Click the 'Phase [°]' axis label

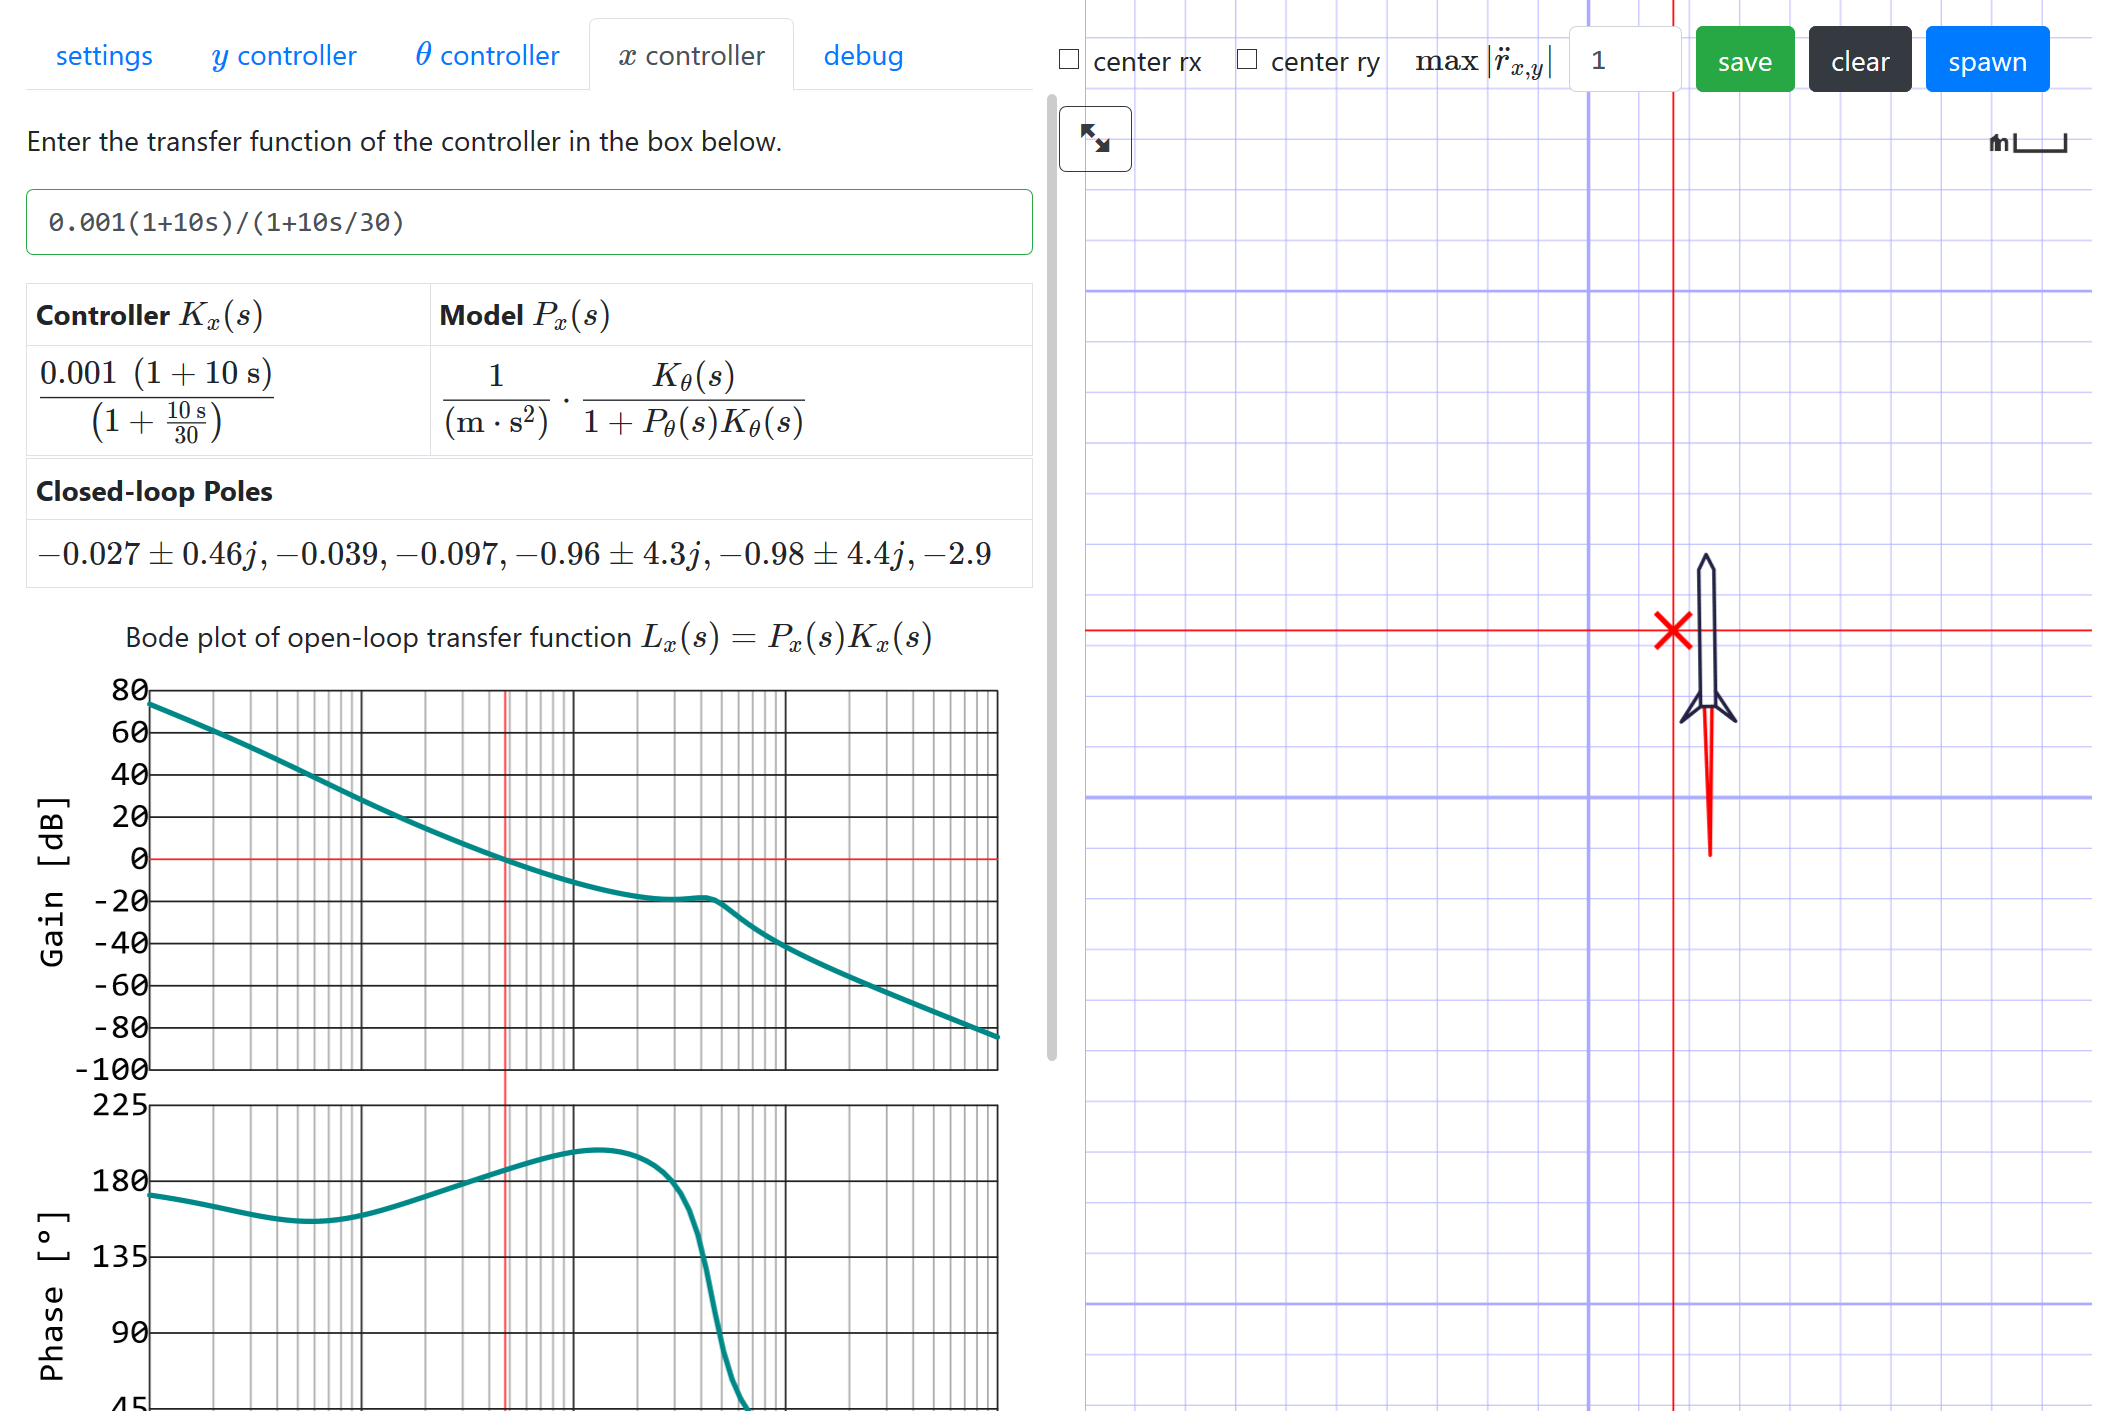tap(52, 1296)
